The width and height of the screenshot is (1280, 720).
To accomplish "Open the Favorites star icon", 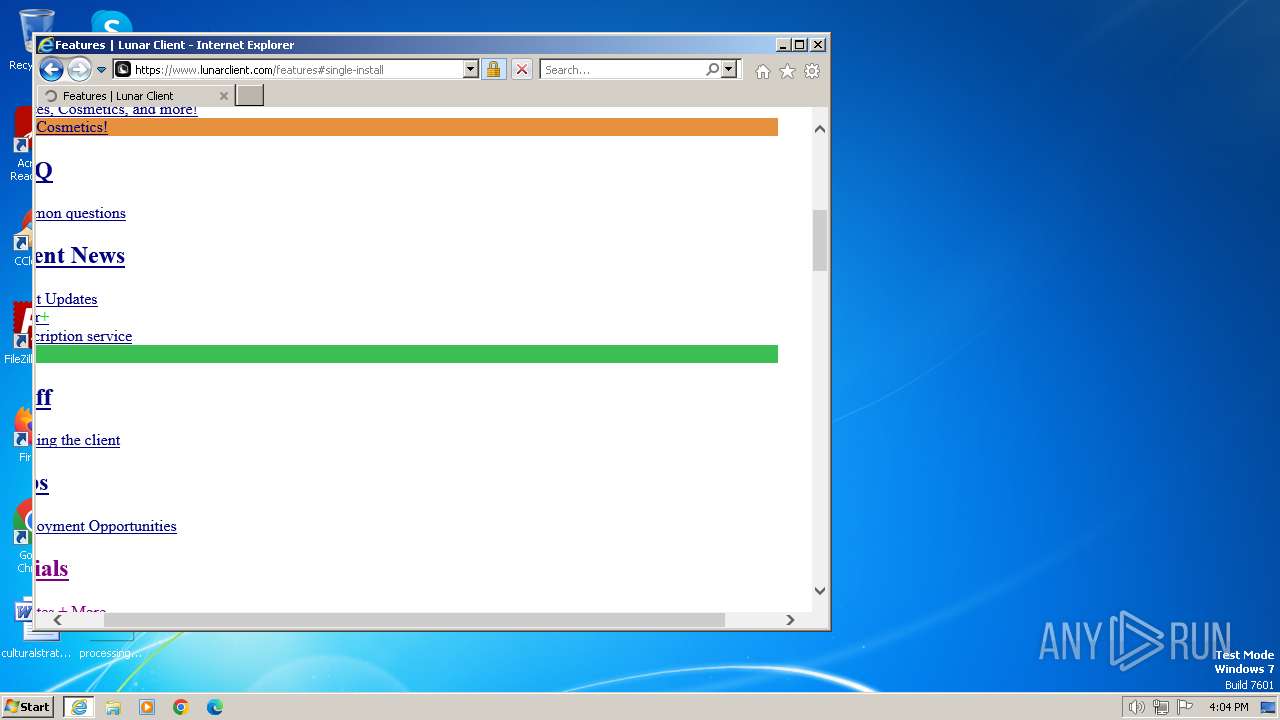I will pos(787,71).
